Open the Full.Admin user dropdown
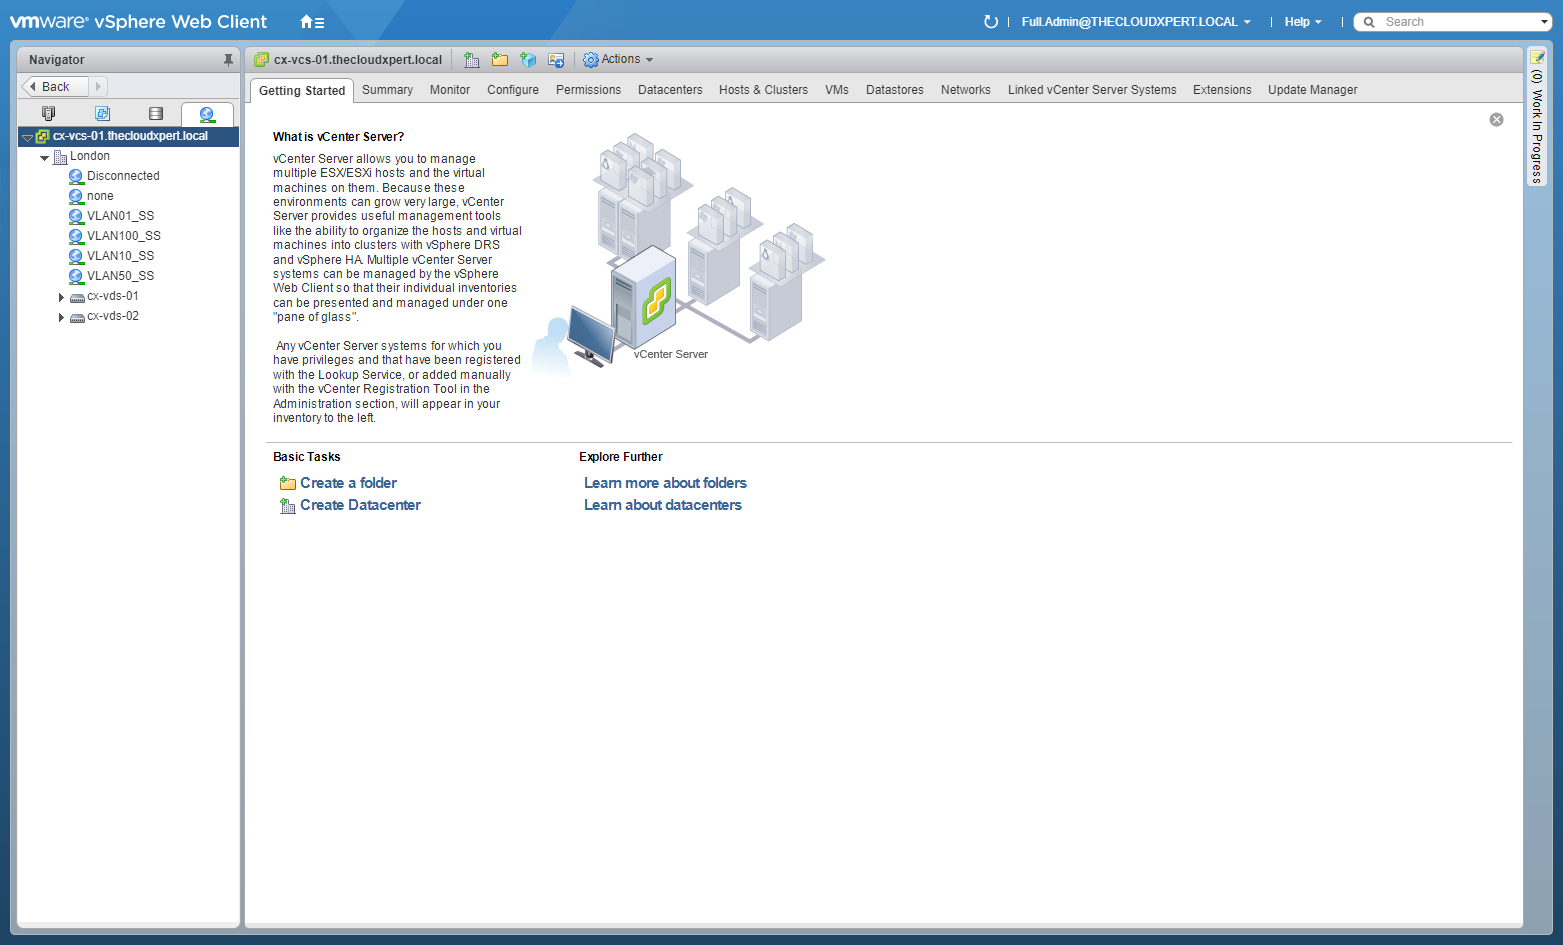Screen dimensions: 1563x945 point(1135,22)
